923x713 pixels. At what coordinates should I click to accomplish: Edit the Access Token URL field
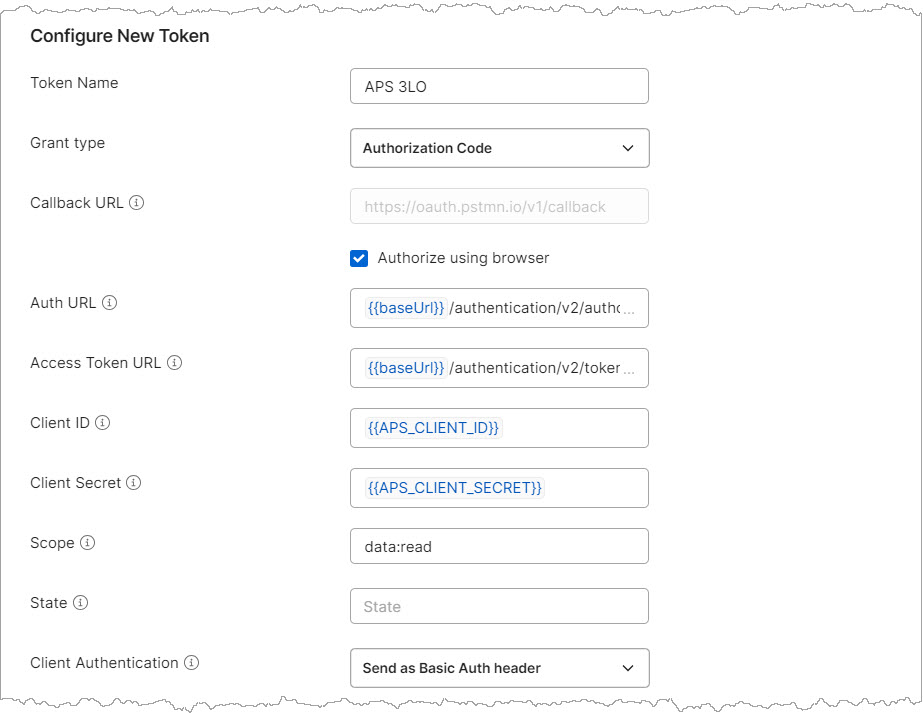pos(499,368)
